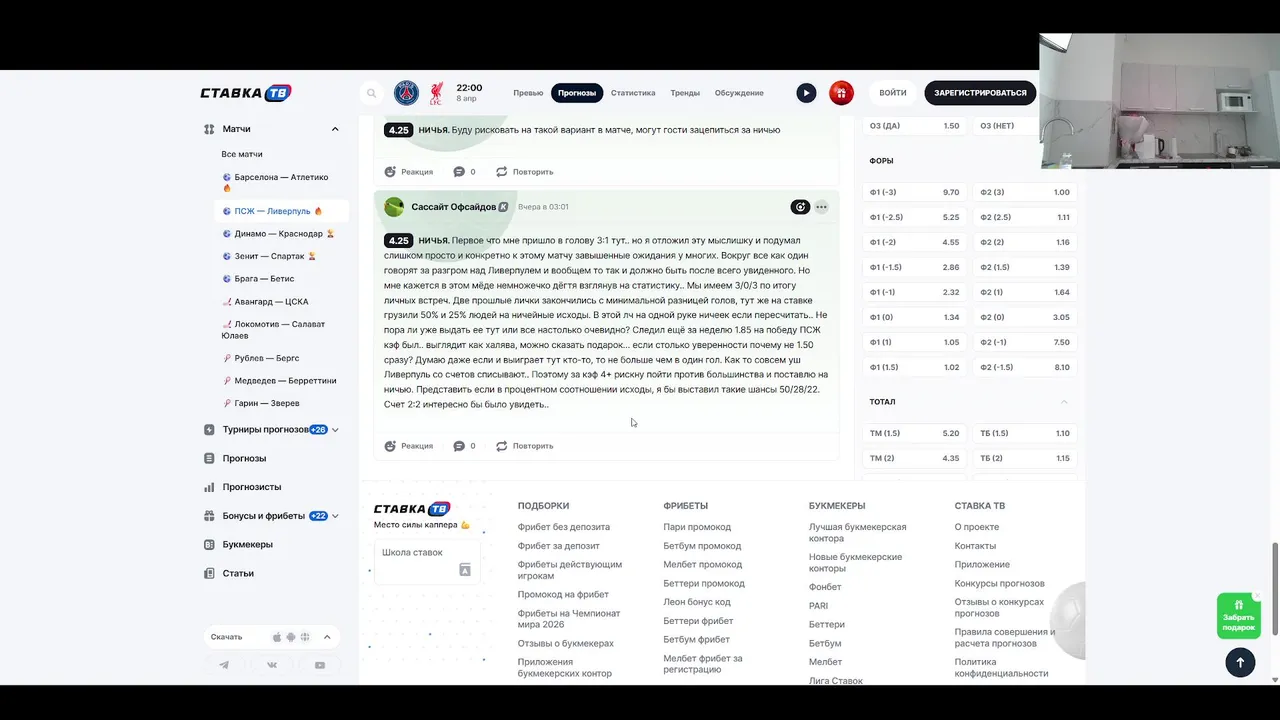Viewport: 1280px width, 720px height.
Task: Expand the Скачать apps panel chevron
Action: [x=326, y=637]
